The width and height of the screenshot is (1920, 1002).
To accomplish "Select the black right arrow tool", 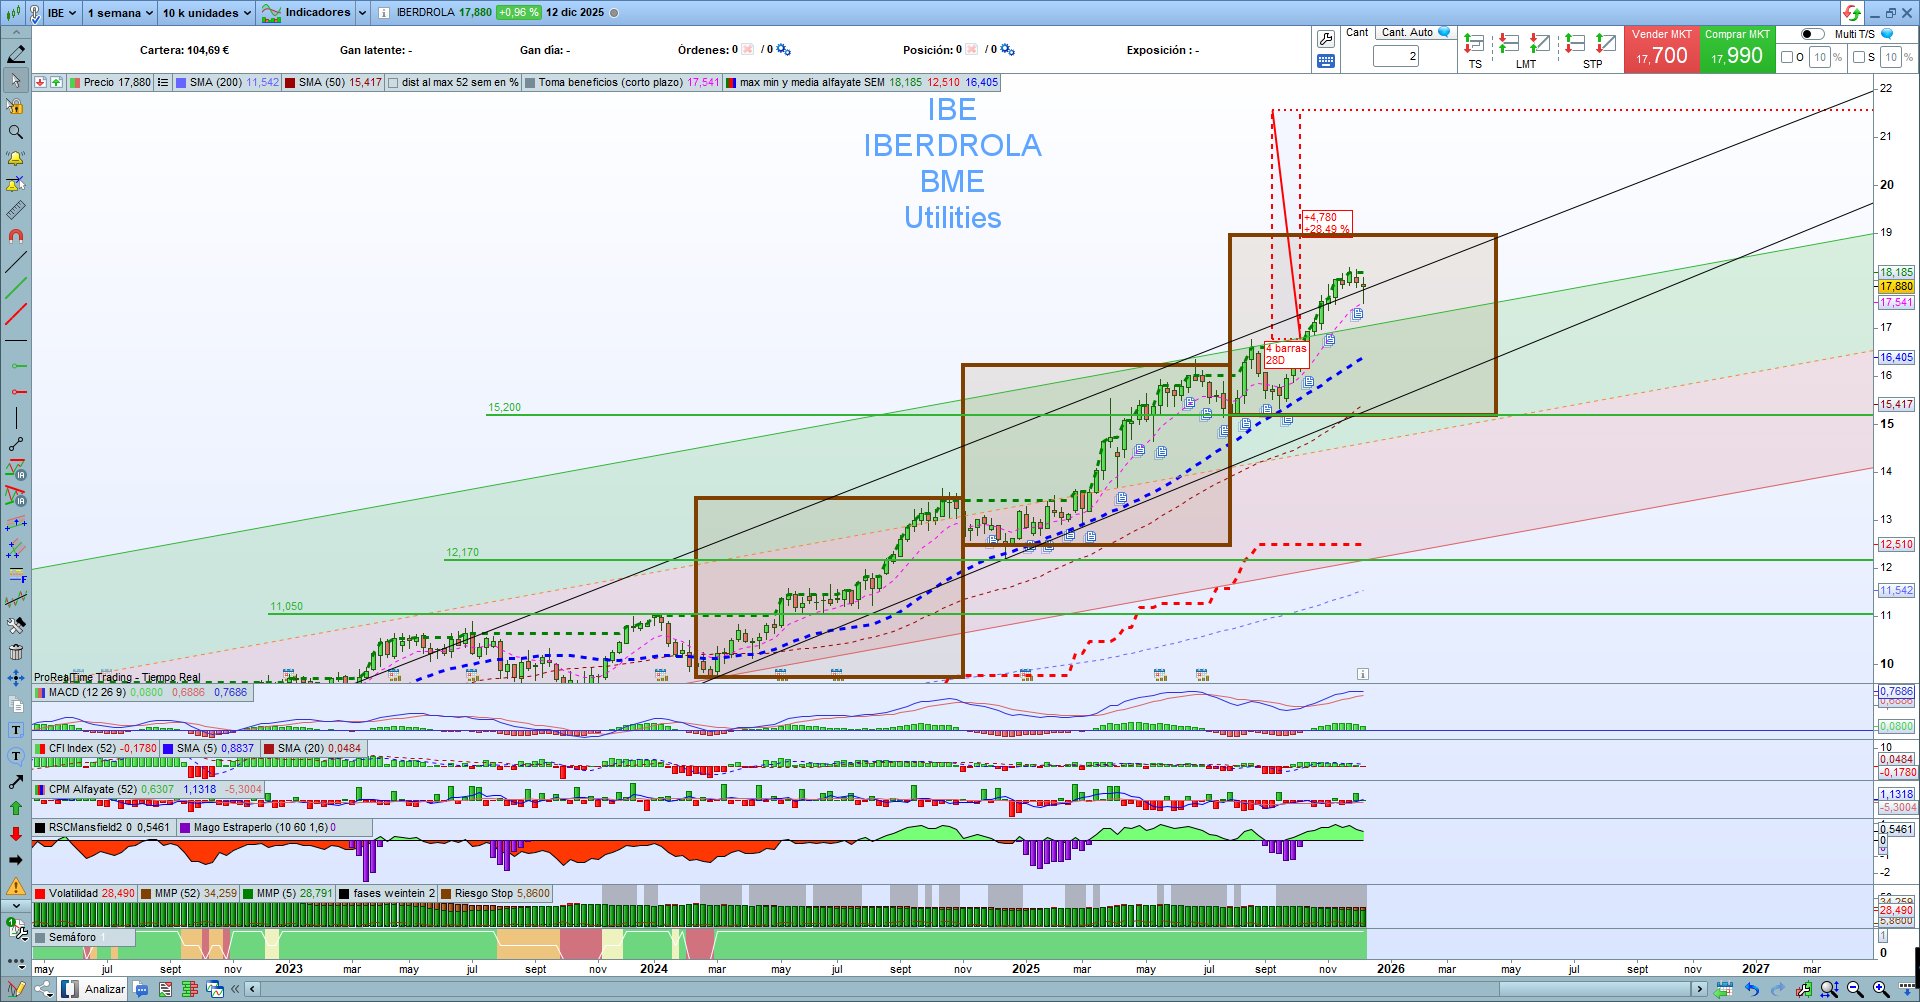I will (x=16, y=860).
